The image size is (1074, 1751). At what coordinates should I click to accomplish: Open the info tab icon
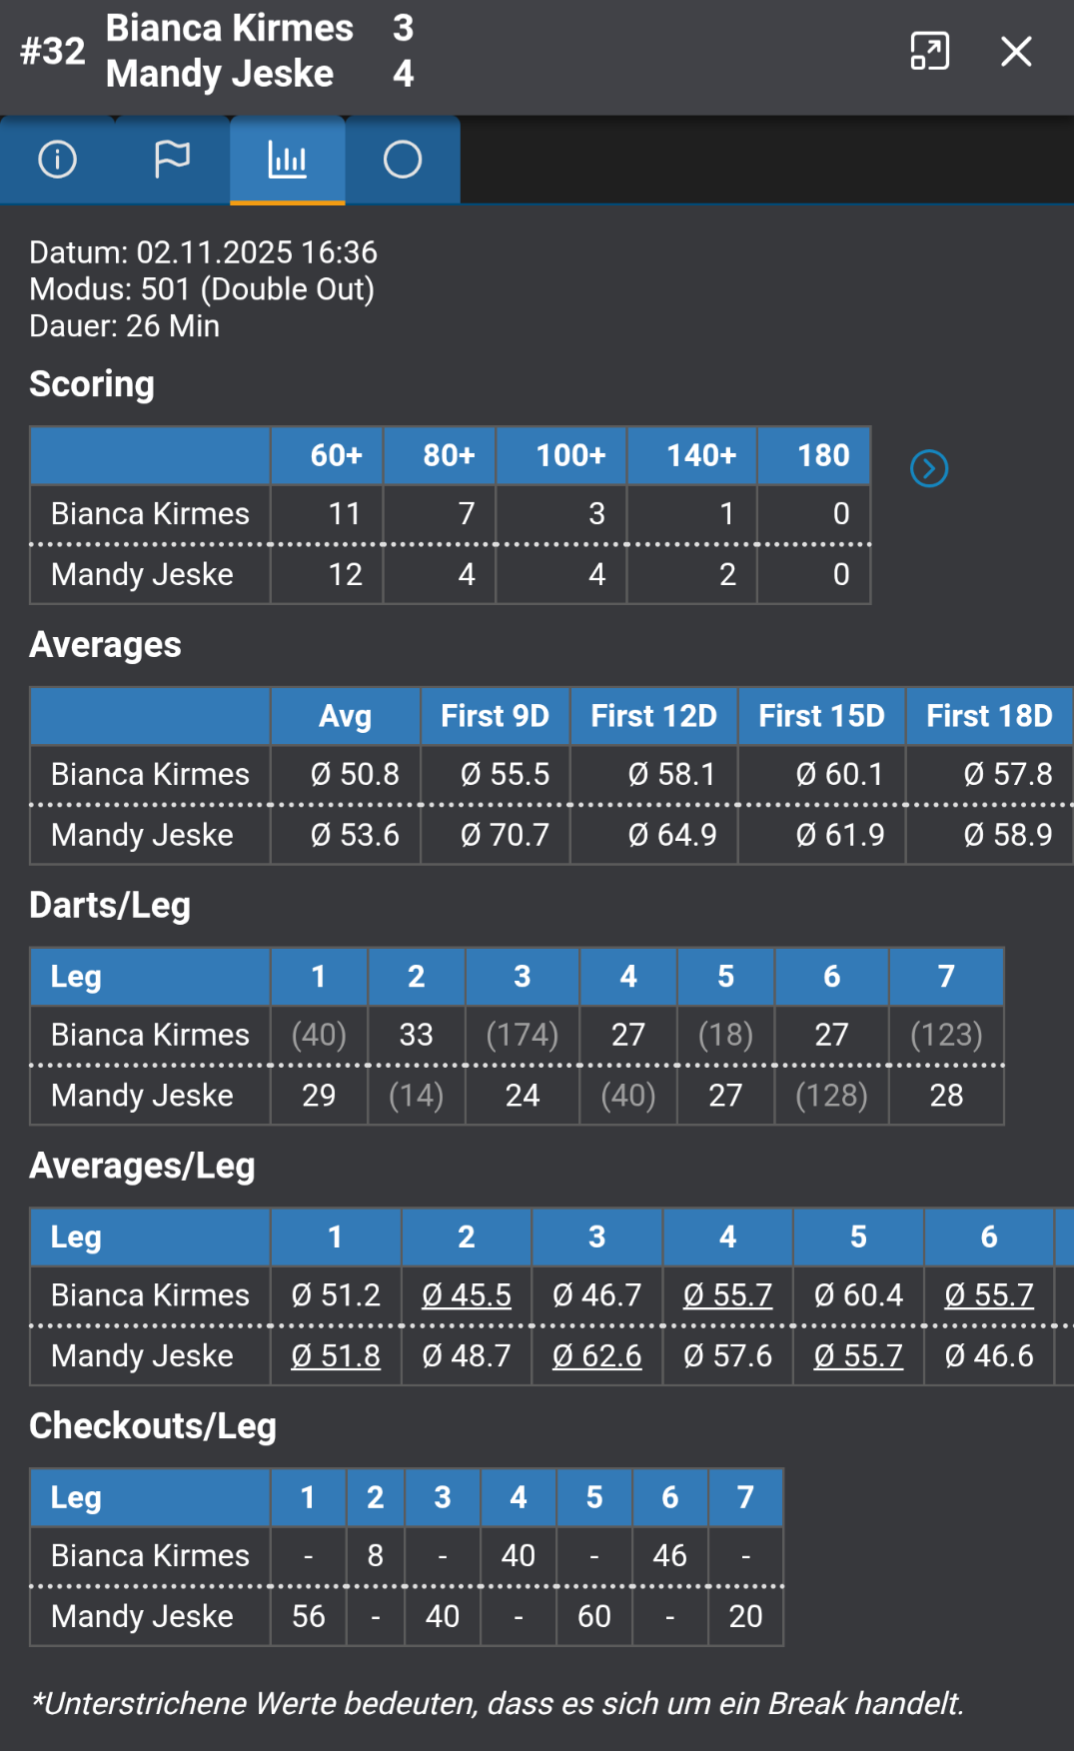tap(57, 160)
